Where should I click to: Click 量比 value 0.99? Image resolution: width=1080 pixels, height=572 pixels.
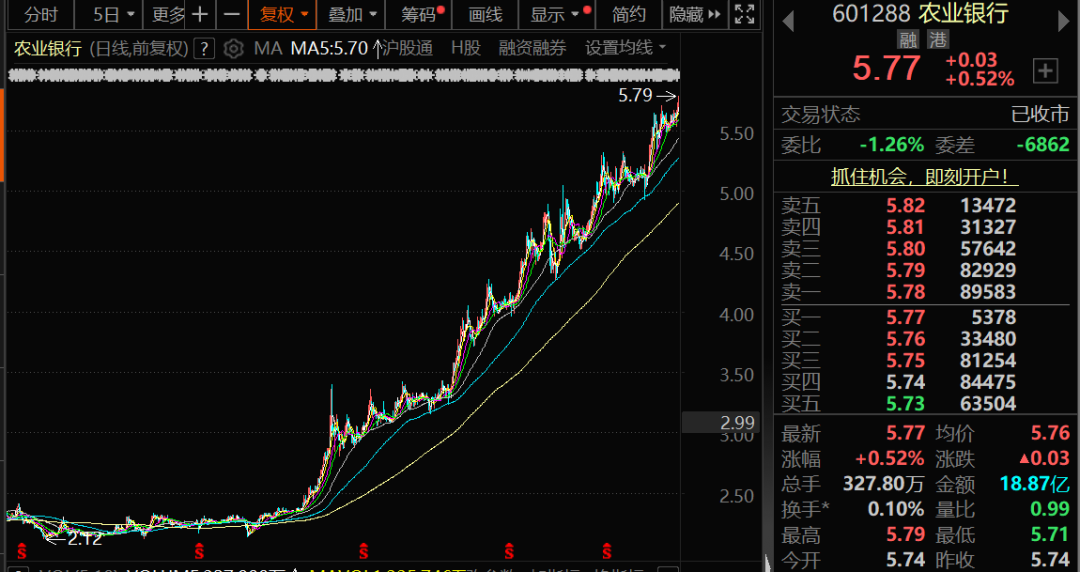[1050, 509]
